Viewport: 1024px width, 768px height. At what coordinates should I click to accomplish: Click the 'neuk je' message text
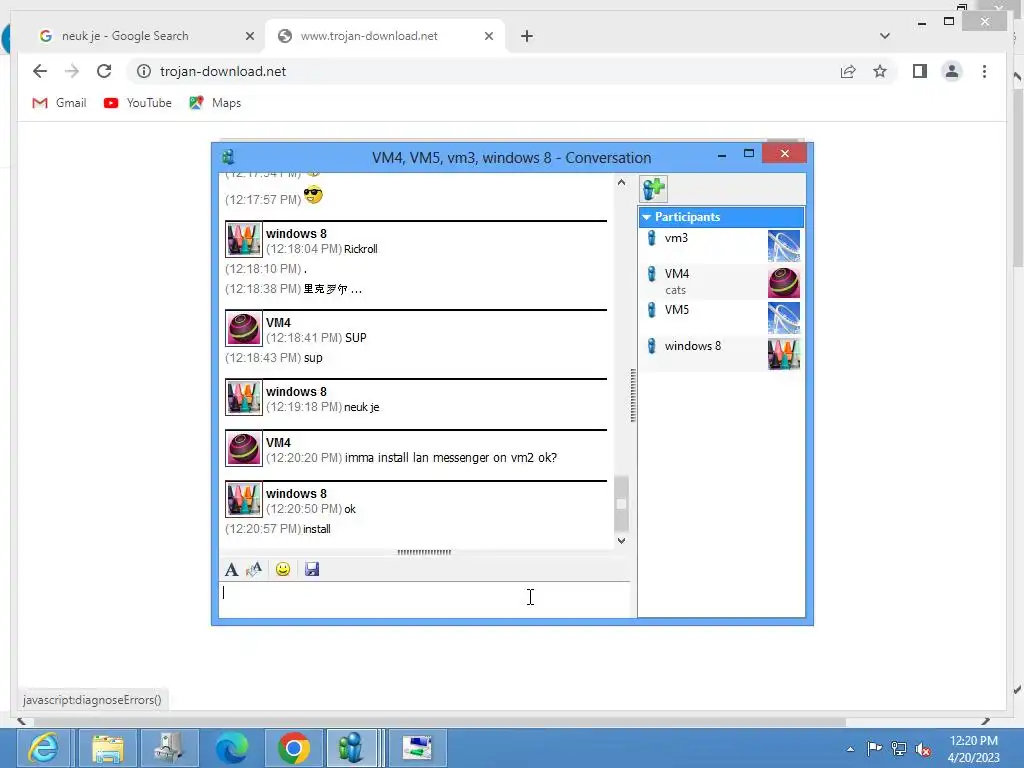pyautogui.click(x=362, y=407)
